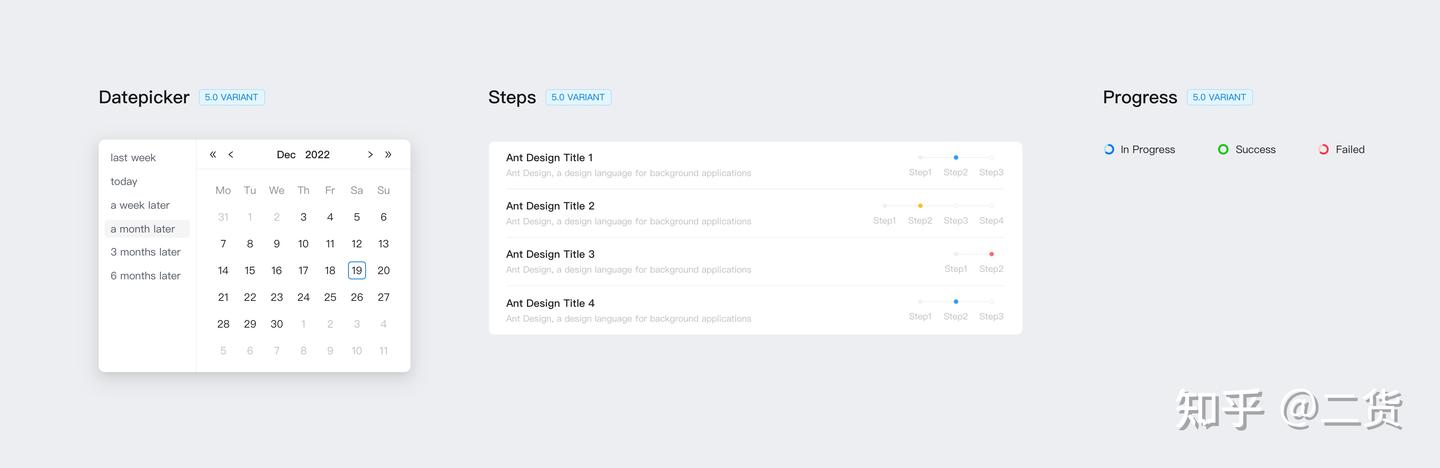Click the red Step2 dot in Title 3

(991, 254)
